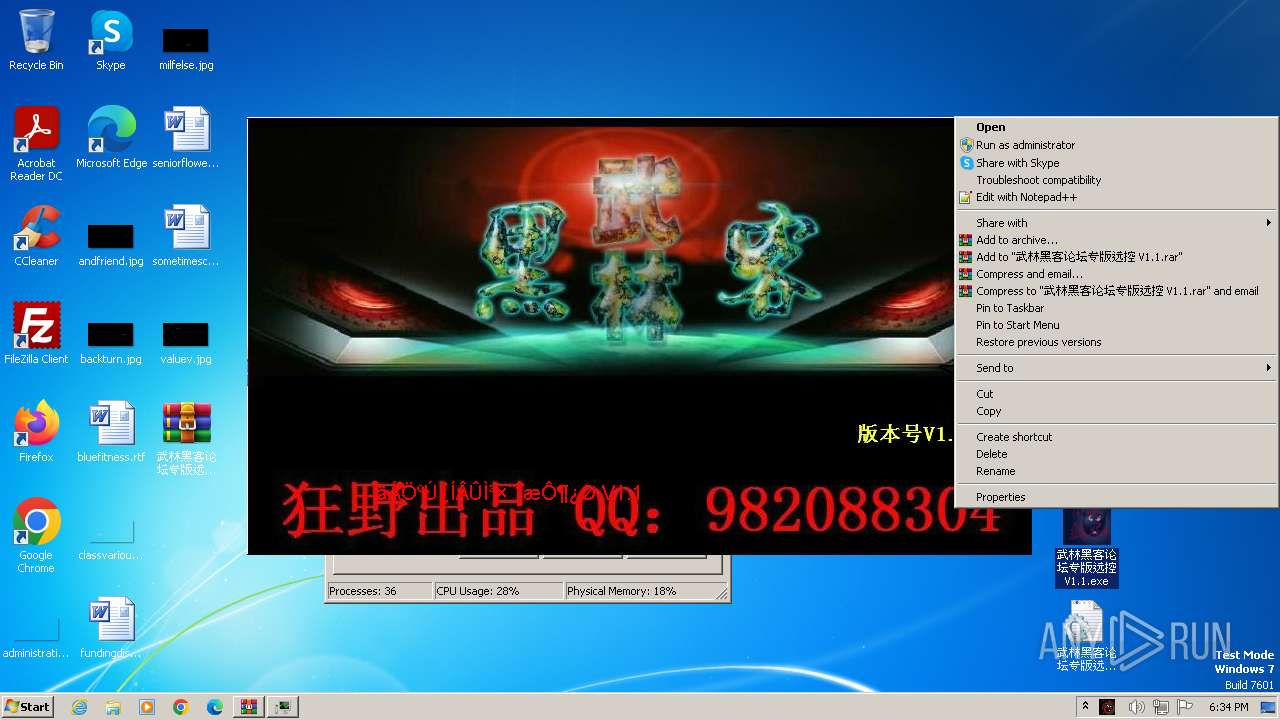Choose Compress to V1.1.rar and email
1280x720 pixels.
1115,291
